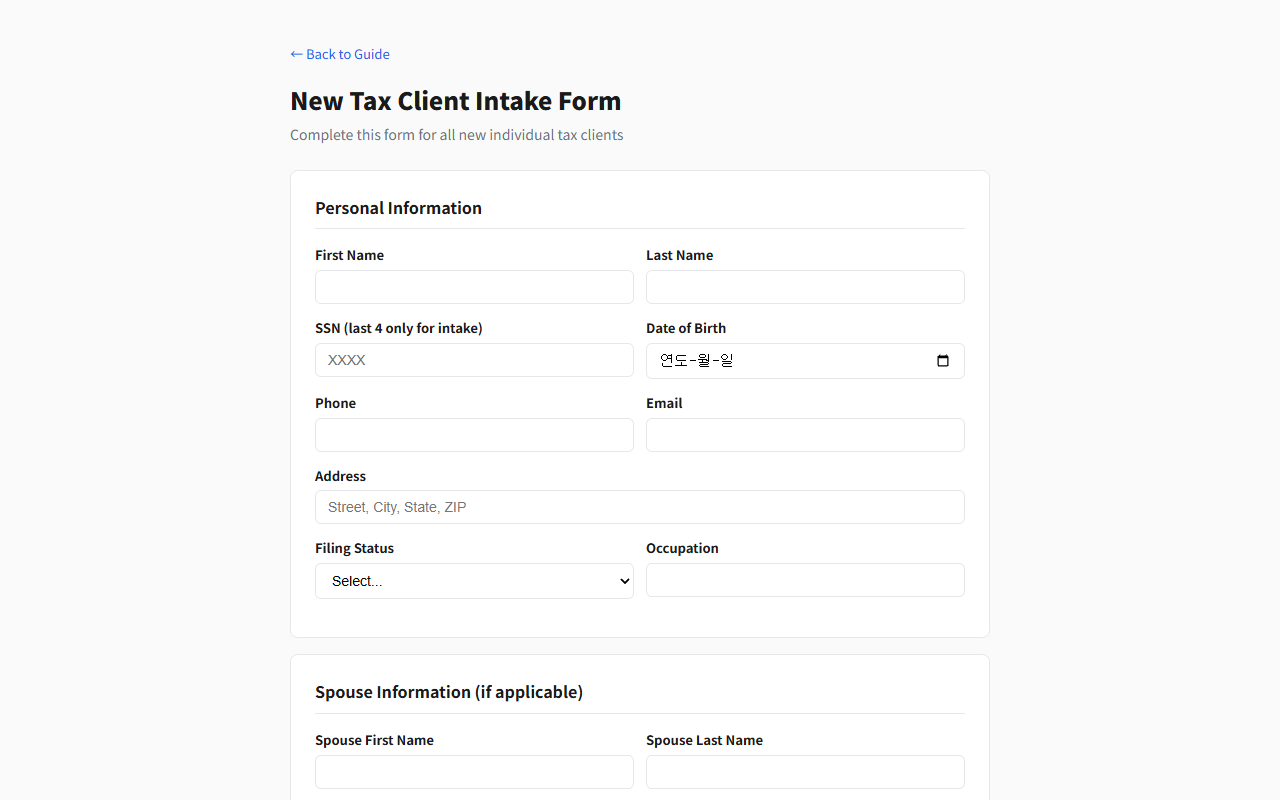1280x800 pixels.
Task: Select the day segment in Date of Birth
Action: tap(727, 361)
